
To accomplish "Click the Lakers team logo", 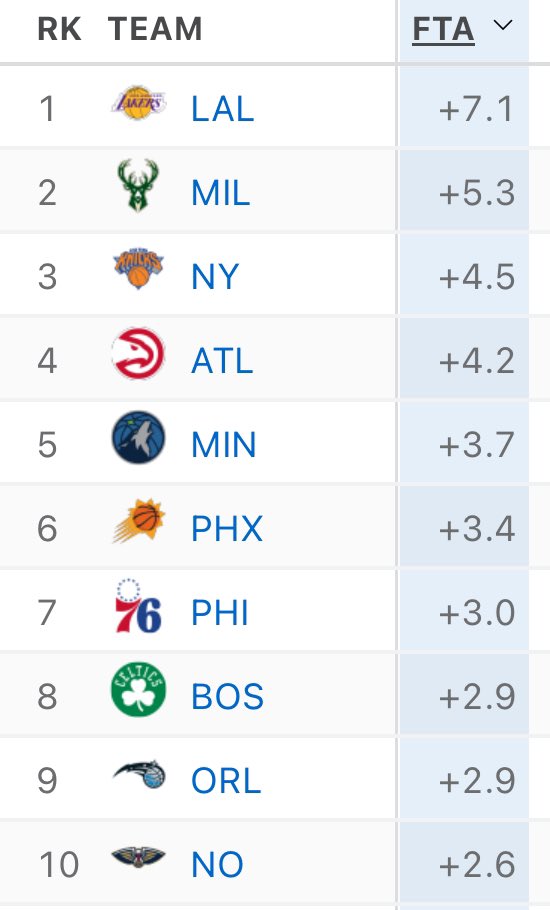I will (138, 103).
